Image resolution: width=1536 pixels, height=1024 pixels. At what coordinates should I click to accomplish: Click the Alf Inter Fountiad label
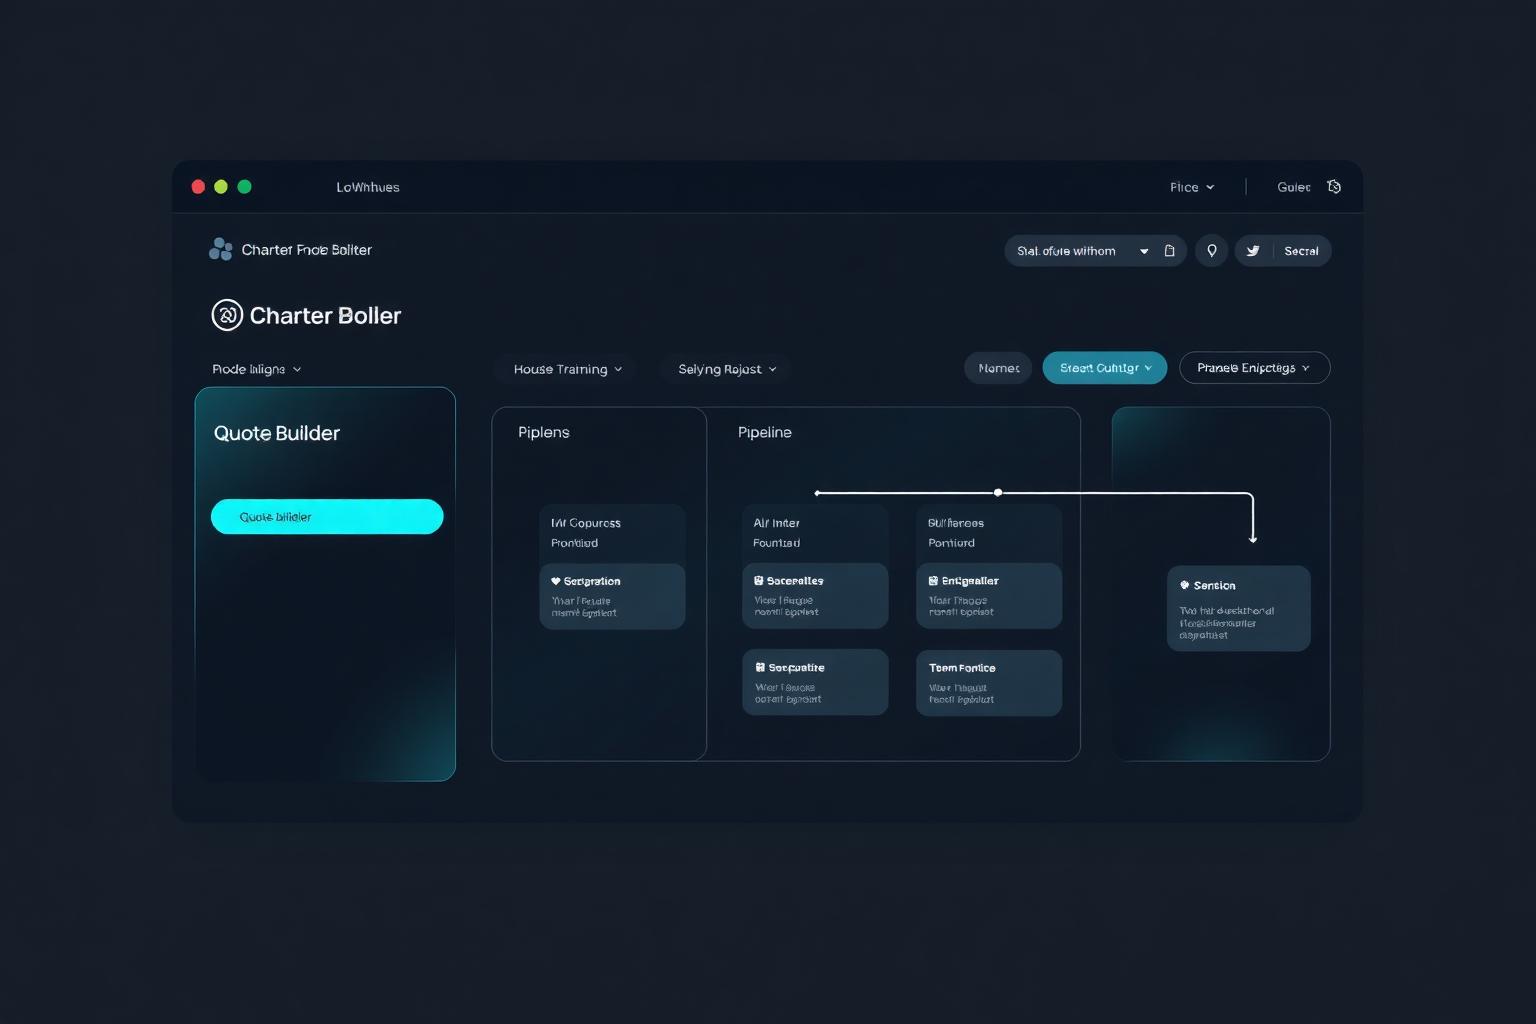tap(777, 533)
